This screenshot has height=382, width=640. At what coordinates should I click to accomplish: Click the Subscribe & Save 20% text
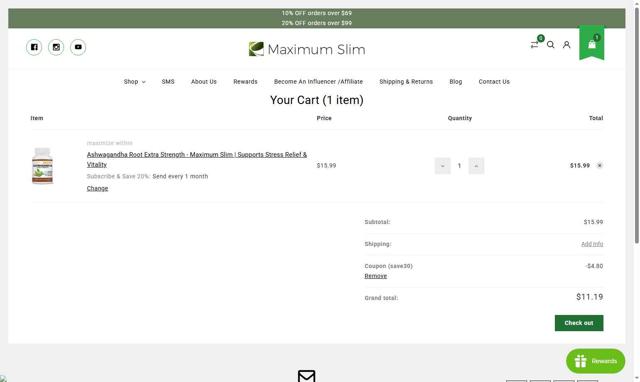click(118, 176)
